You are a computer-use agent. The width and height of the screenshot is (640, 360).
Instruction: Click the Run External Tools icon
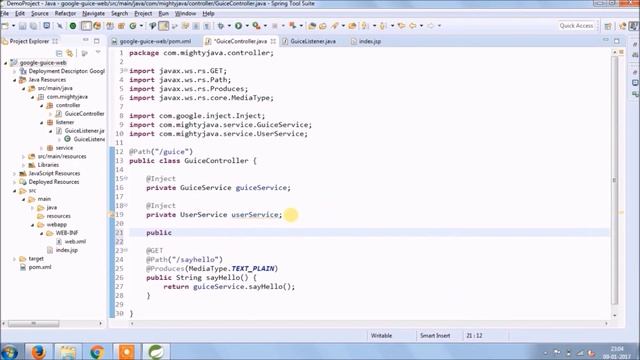tap(256, 26)
